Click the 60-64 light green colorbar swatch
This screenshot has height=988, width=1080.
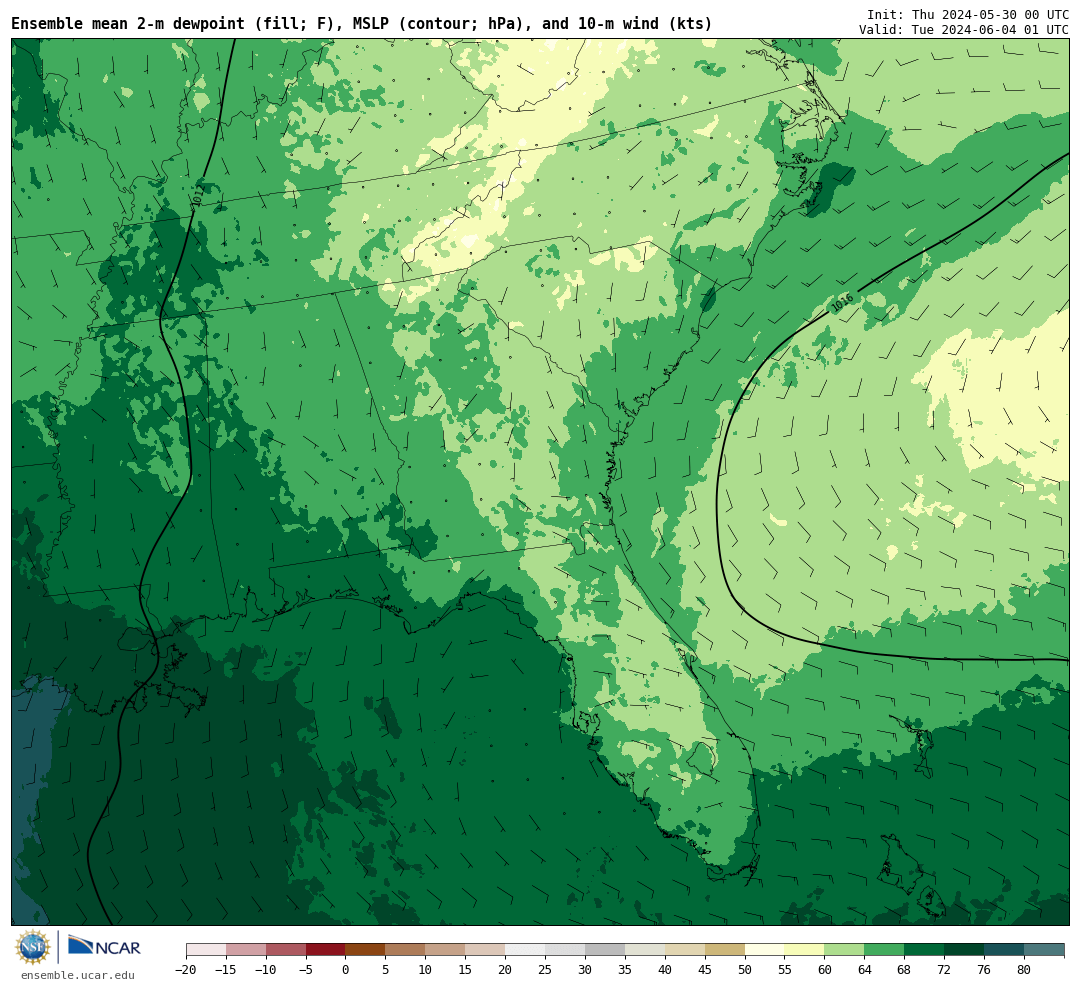click(x=844, y=950)
